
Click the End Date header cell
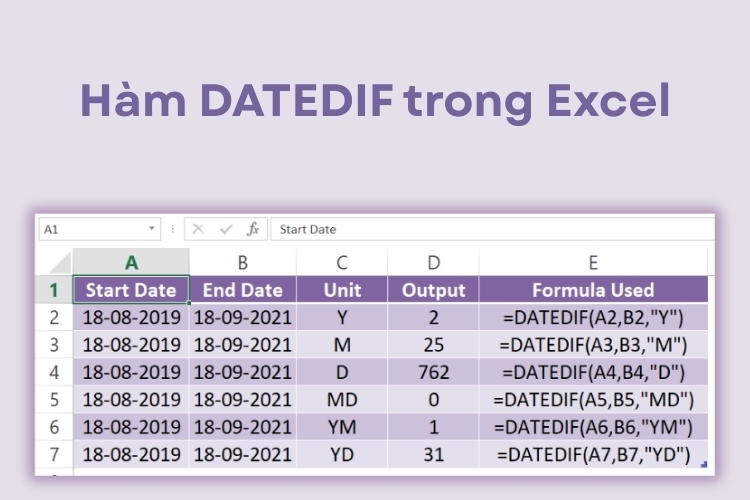(243, 290)
